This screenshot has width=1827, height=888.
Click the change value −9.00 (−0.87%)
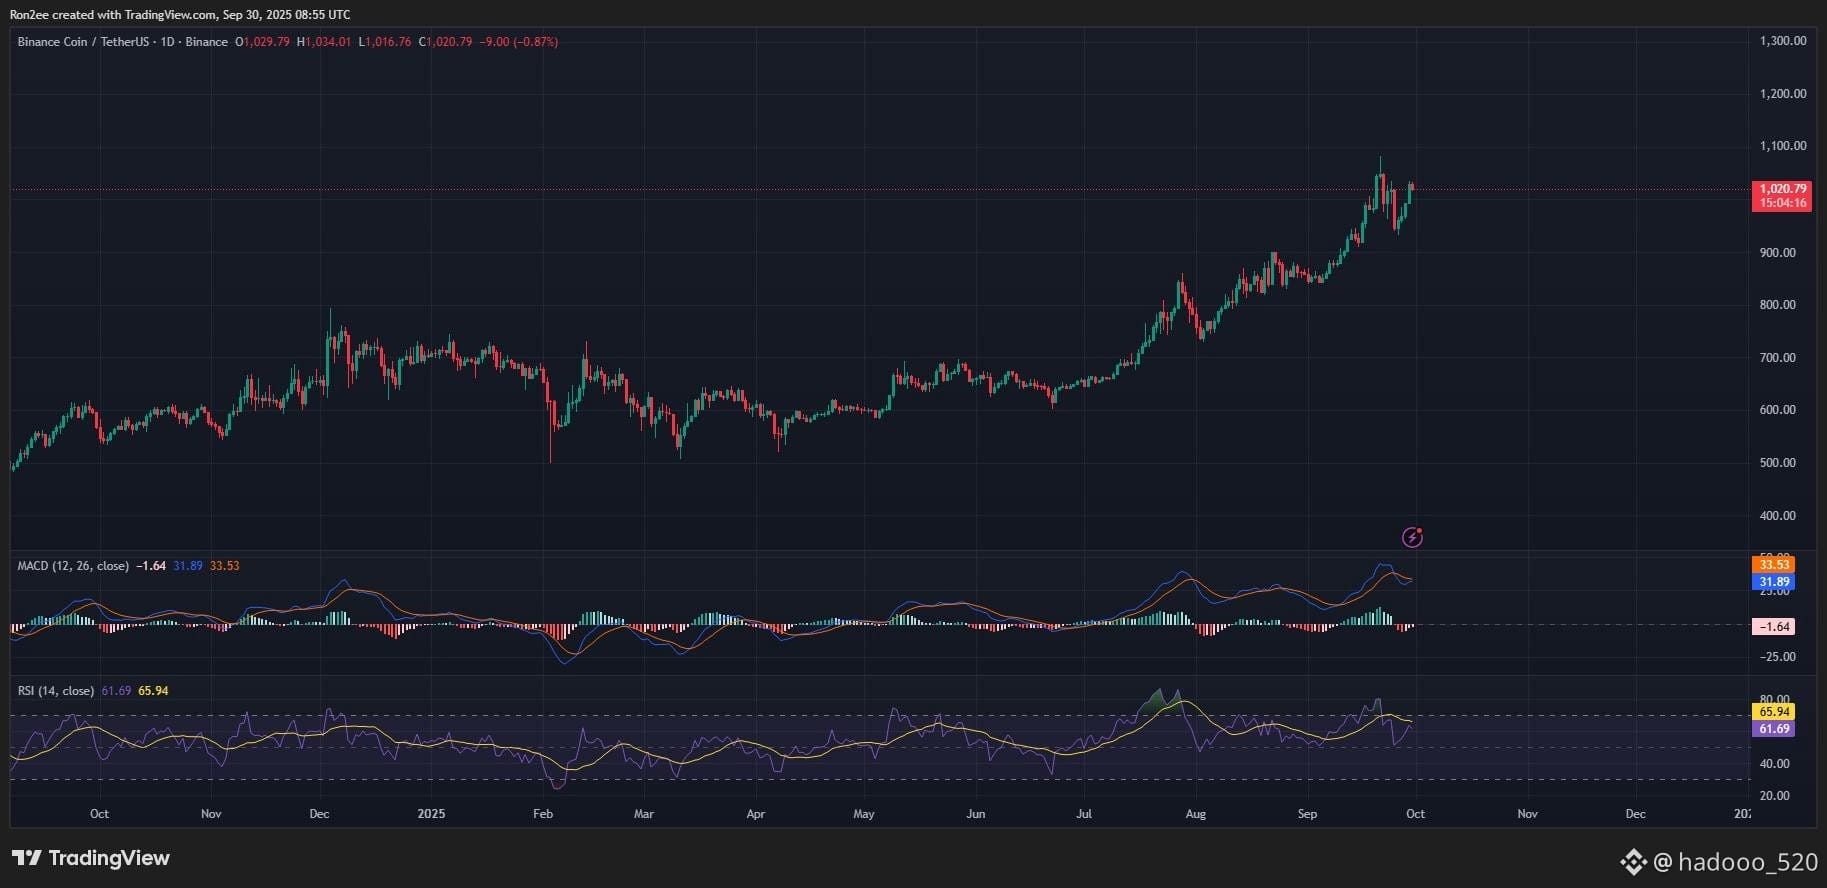click(x=519, y=42)
